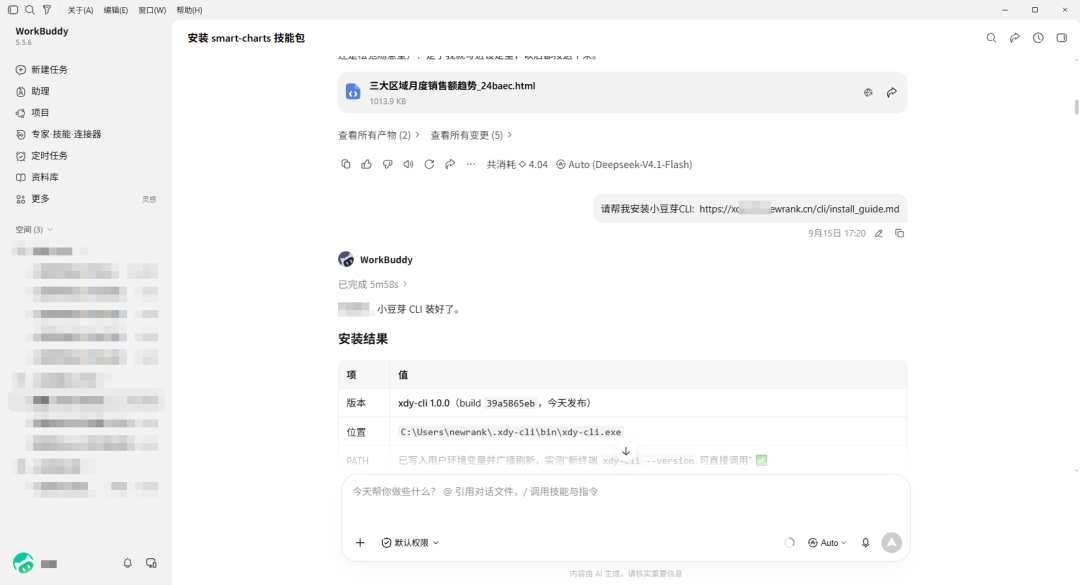Give the response a thumbs down
Image resolution: width=1080 pixels, height=585 pixels.
coord(388,164)
